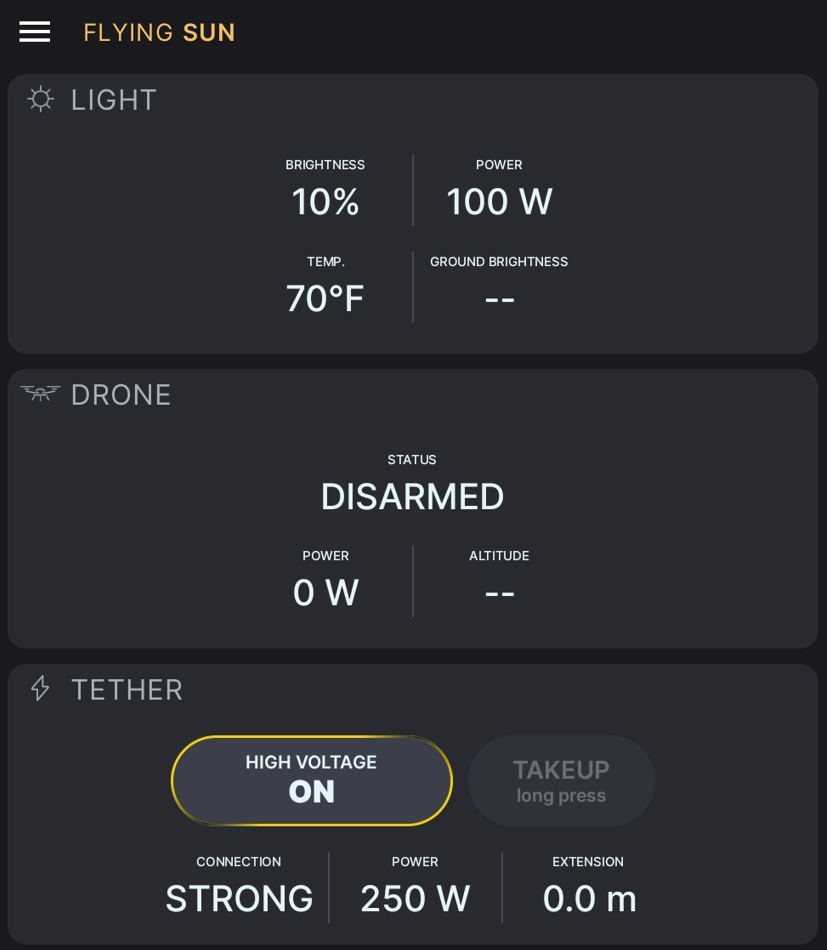Image resolution: width=827 pixels, height=950 pixels.
Task: Open the DRONE section header
Action: [x=121, y=395]
